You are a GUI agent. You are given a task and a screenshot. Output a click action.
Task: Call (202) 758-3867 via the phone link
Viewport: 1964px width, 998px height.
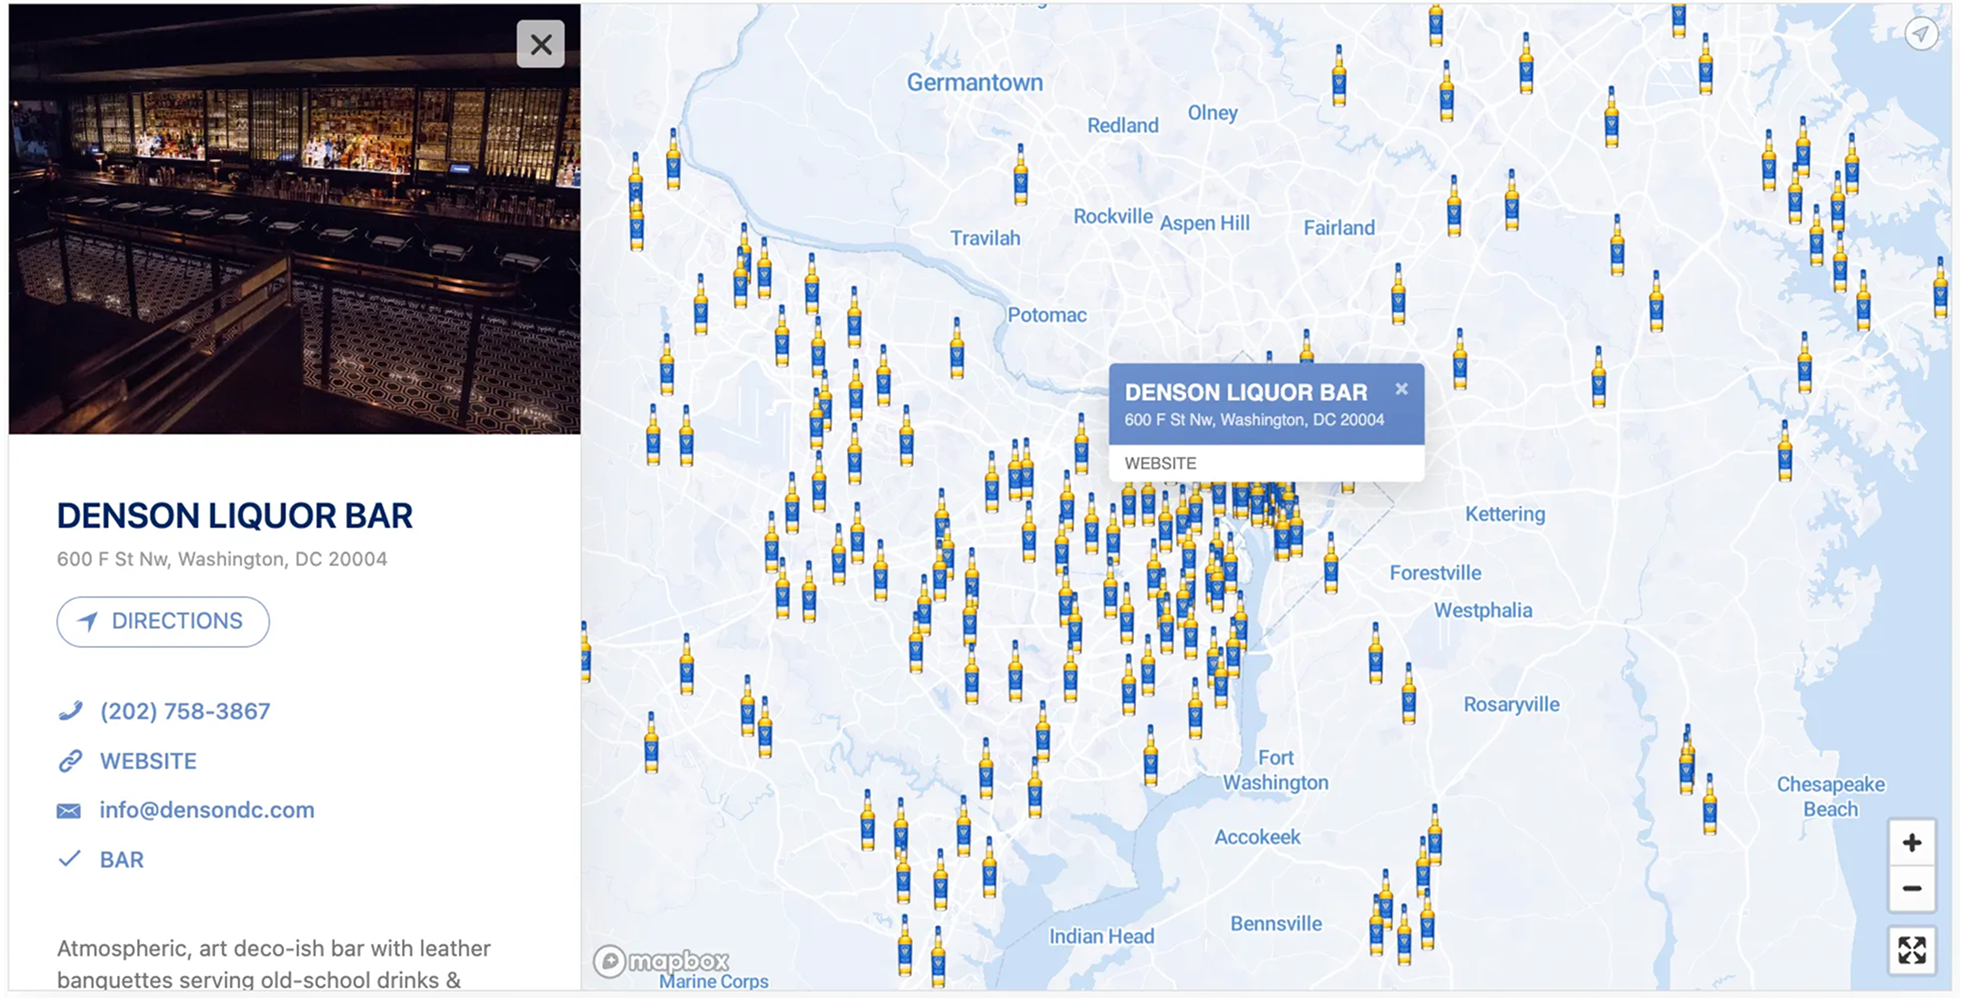(x=184, y=711)
